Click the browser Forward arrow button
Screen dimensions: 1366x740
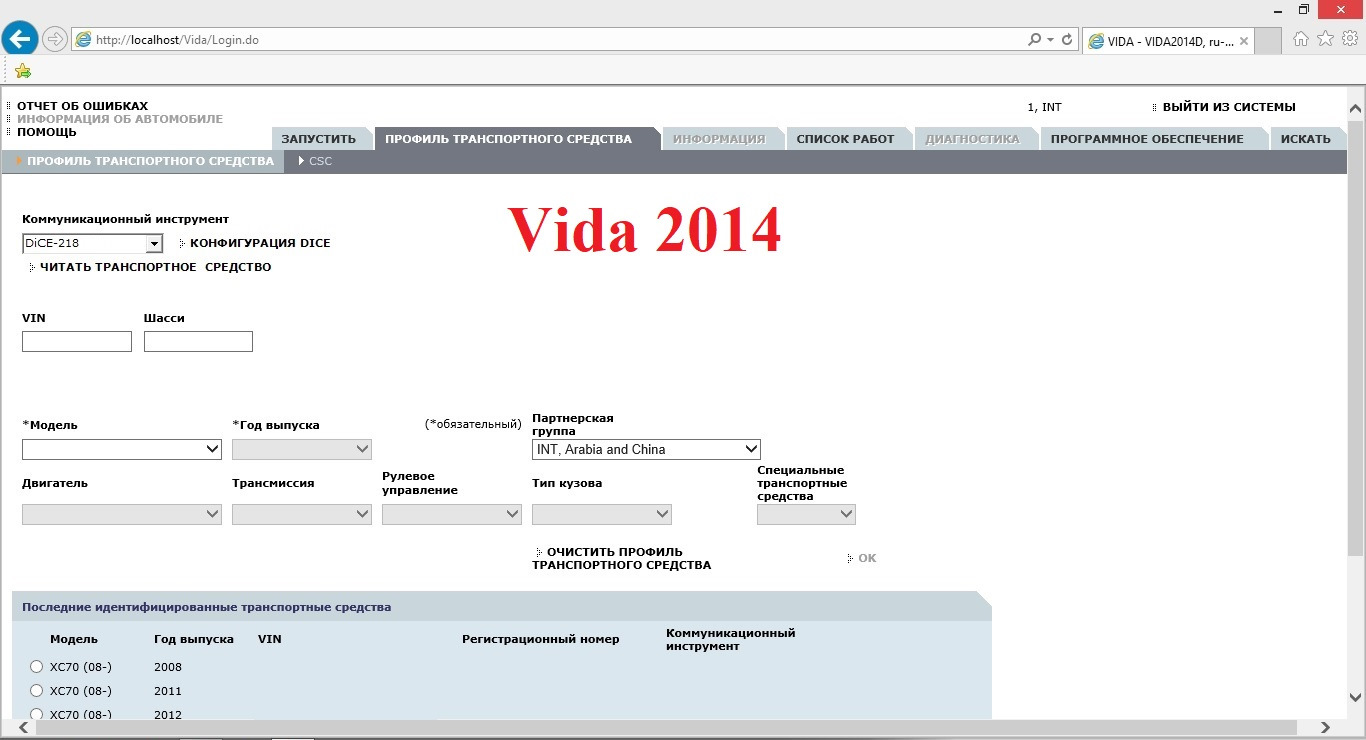pos(54,39)
